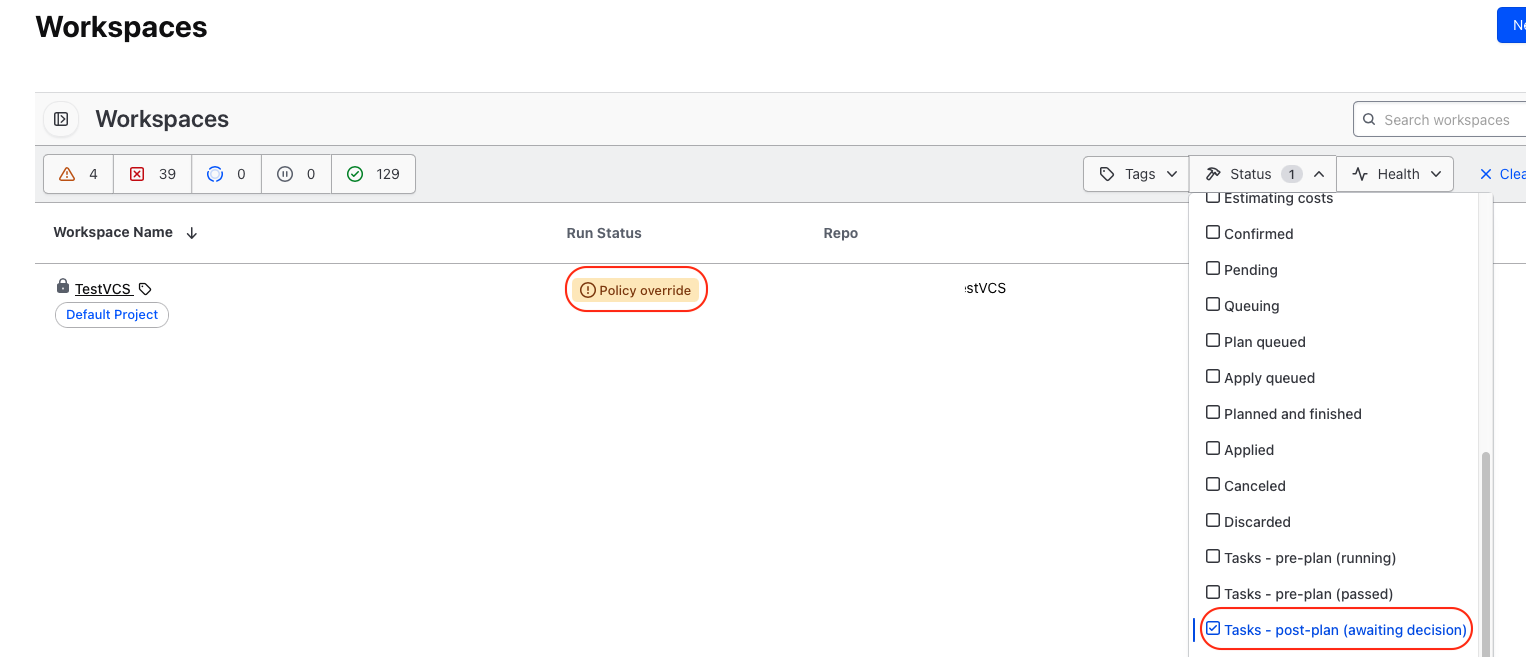The width and height of the screenshot is (1526, 657).
Task: Click the Status dropdown scrollbar
Action: (x=1485, y=550)
